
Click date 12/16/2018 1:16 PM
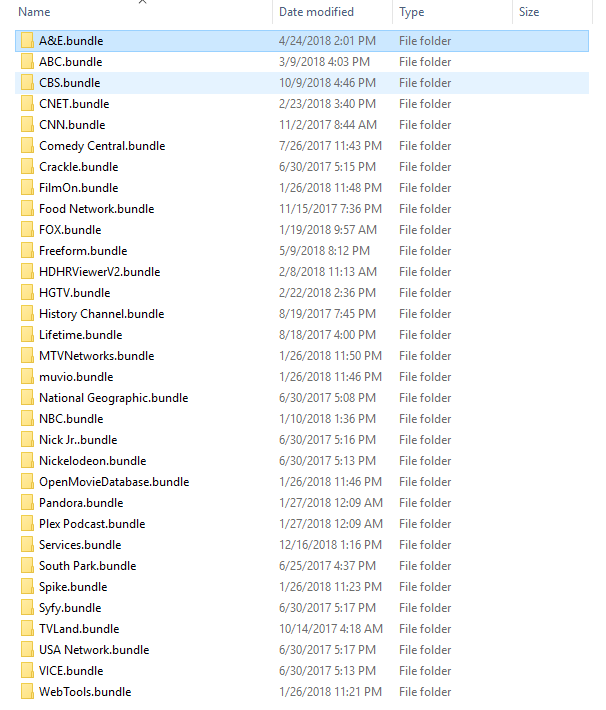click(x=330, y=545)
